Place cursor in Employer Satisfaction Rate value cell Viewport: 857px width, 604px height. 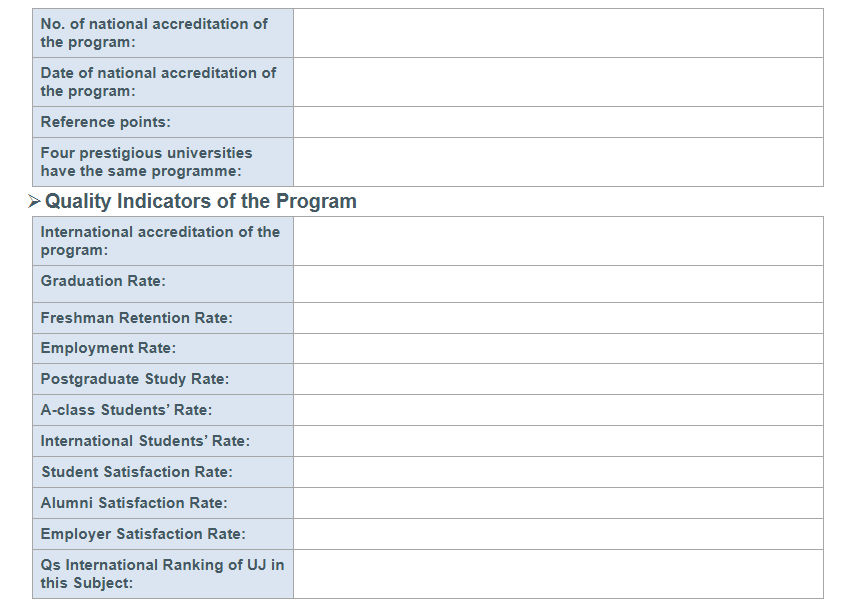[x=558, y=534]
